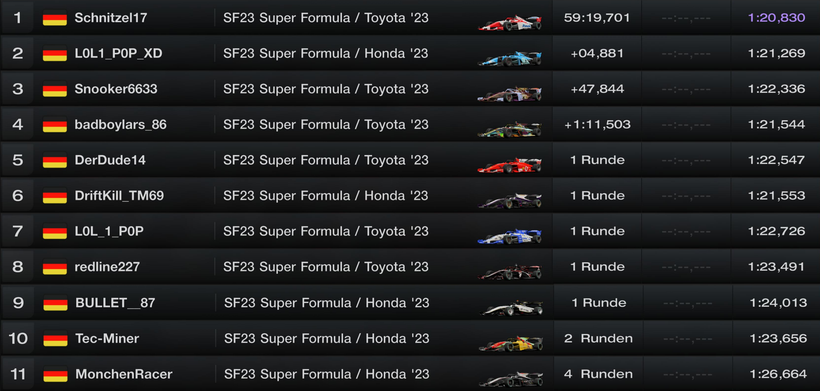Click the blue-white car icon of L0L_1_P0P
Screen dimensions: 820x391
click(x=510, y=236)
